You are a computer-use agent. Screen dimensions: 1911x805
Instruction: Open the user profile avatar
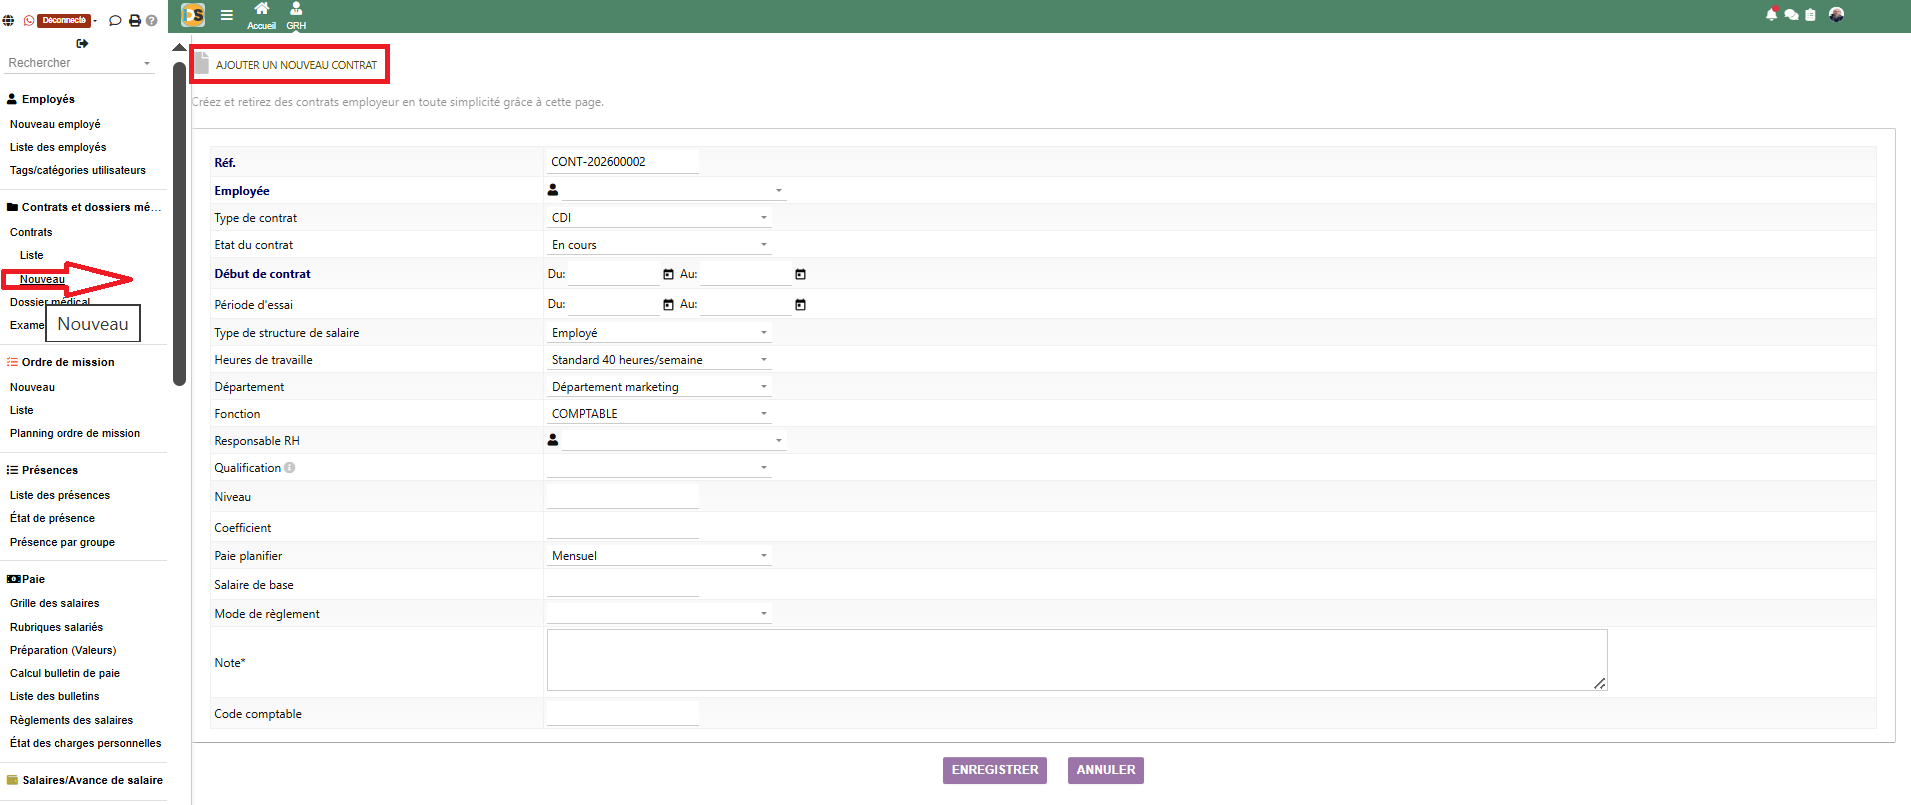pos(1836,14)
